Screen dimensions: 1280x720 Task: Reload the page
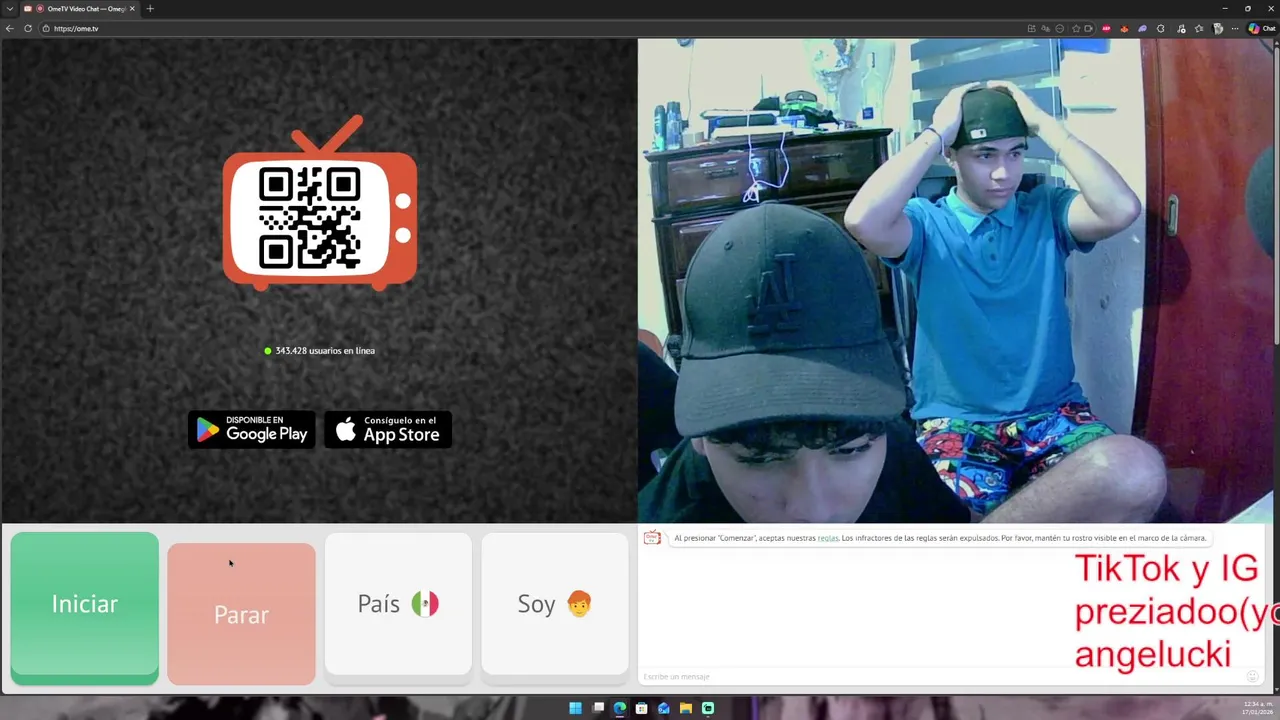click(27, 29)
